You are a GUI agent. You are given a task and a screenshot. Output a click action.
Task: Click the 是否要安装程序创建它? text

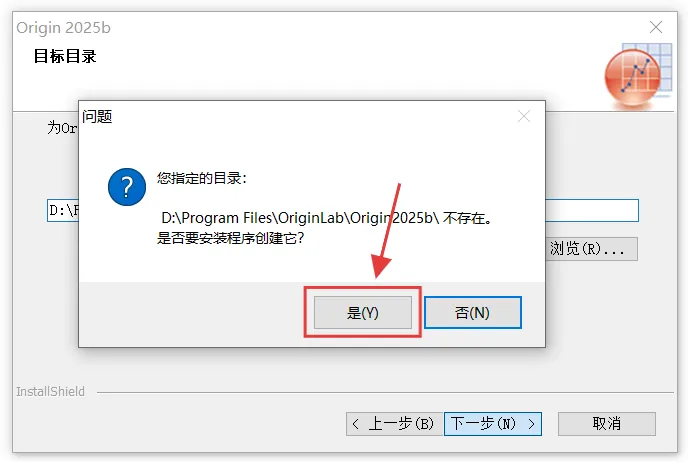tap(230, 238)
